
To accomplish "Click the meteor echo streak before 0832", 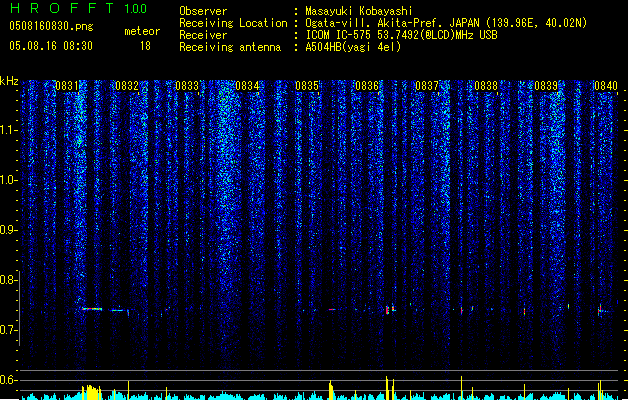I will 118,310.
